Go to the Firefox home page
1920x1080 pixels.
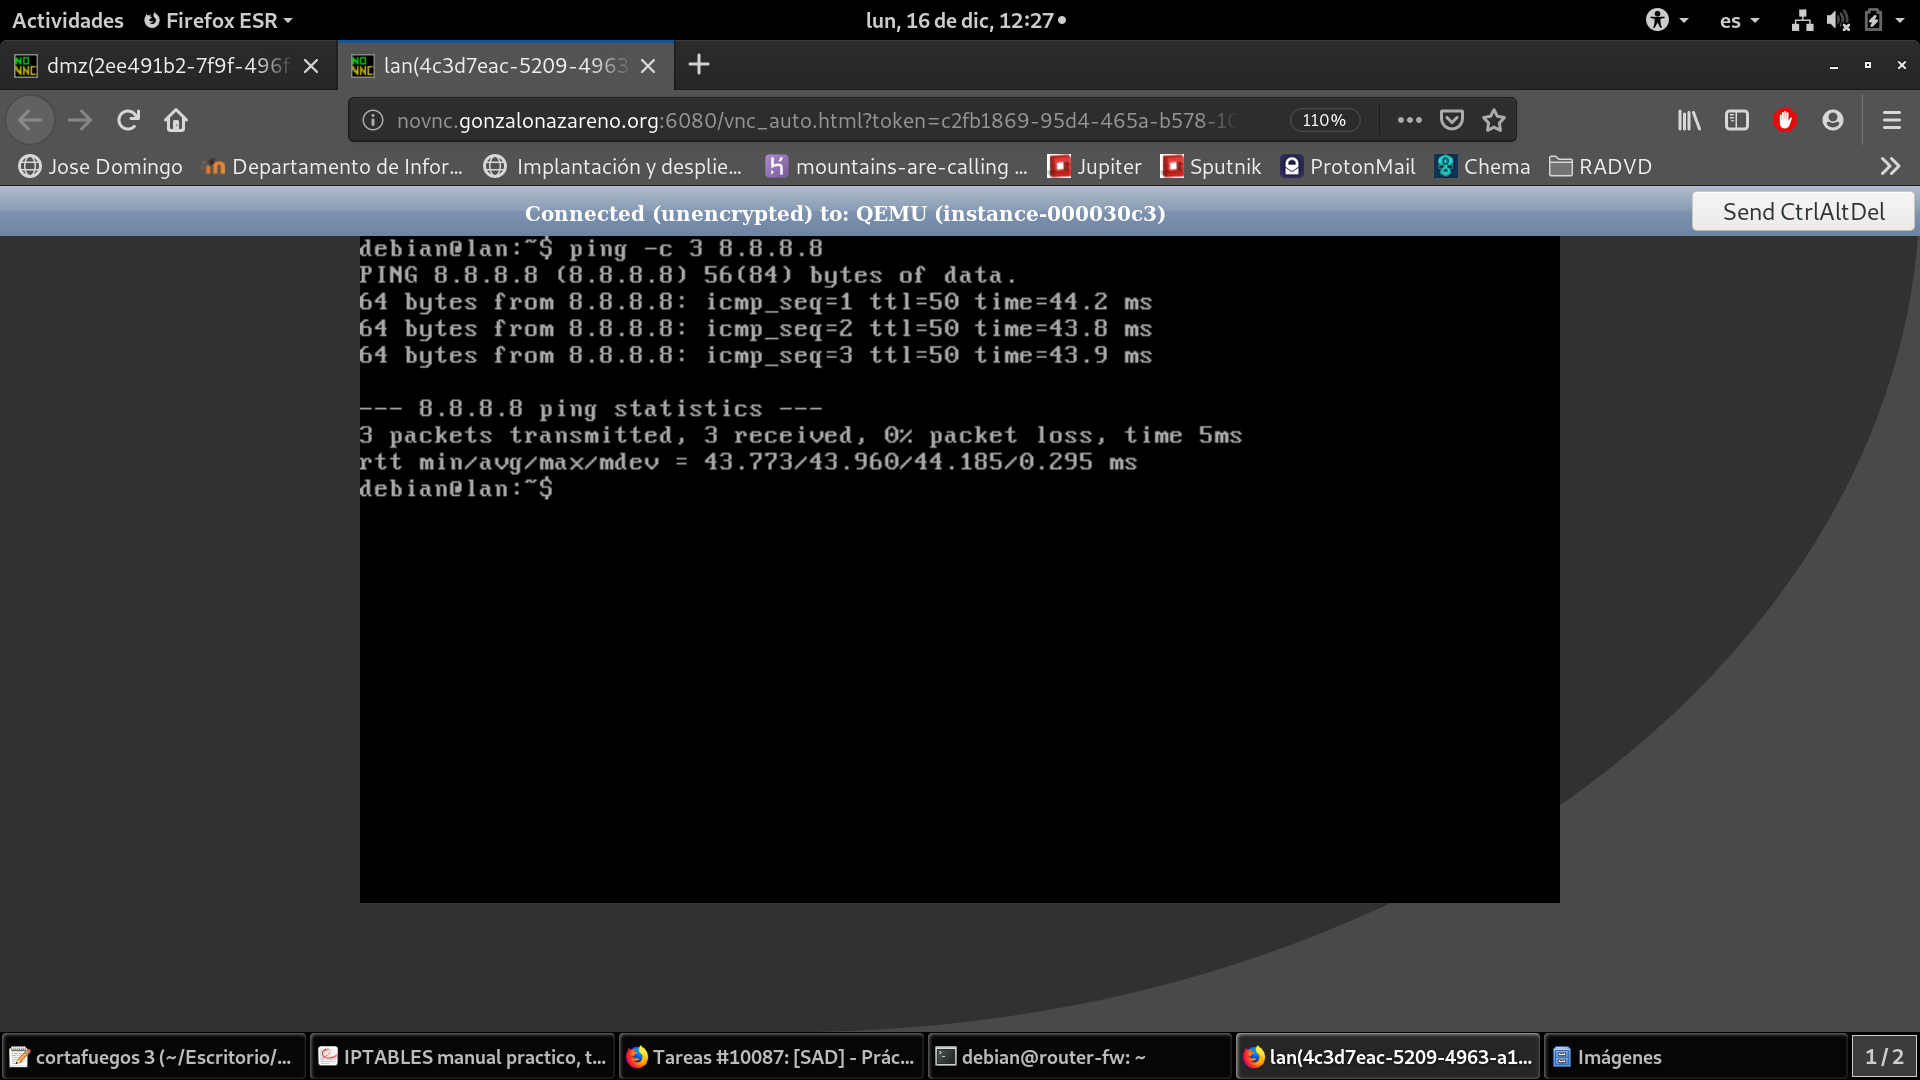176,120
